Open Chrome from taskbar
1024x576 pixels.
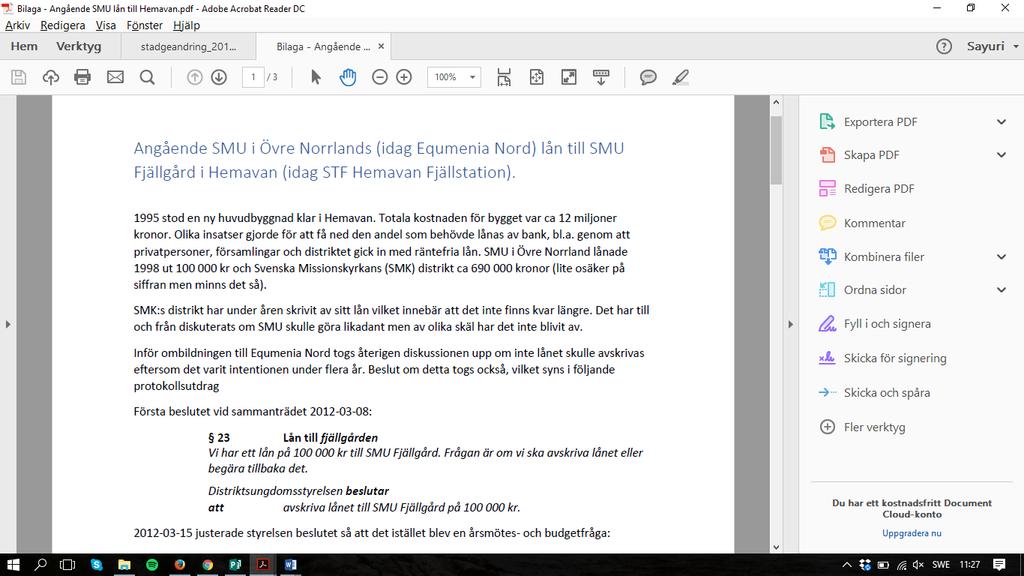[208, 565]
